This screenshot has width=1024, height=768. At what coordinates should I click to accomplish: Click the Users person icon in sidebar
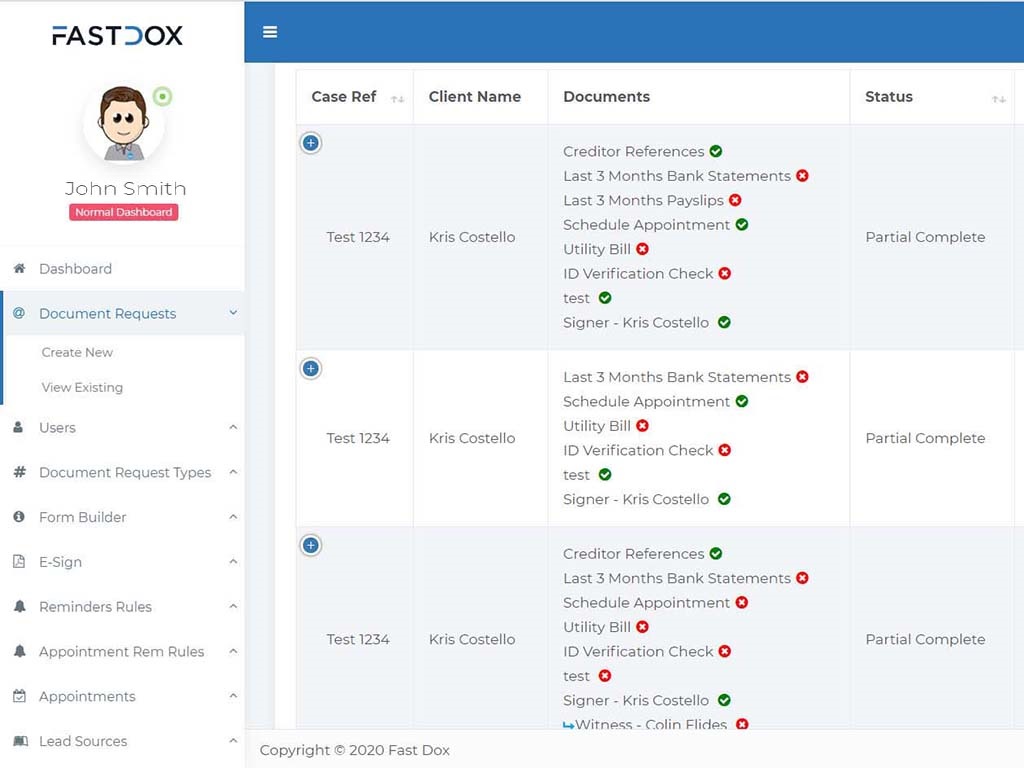(19, 427)
